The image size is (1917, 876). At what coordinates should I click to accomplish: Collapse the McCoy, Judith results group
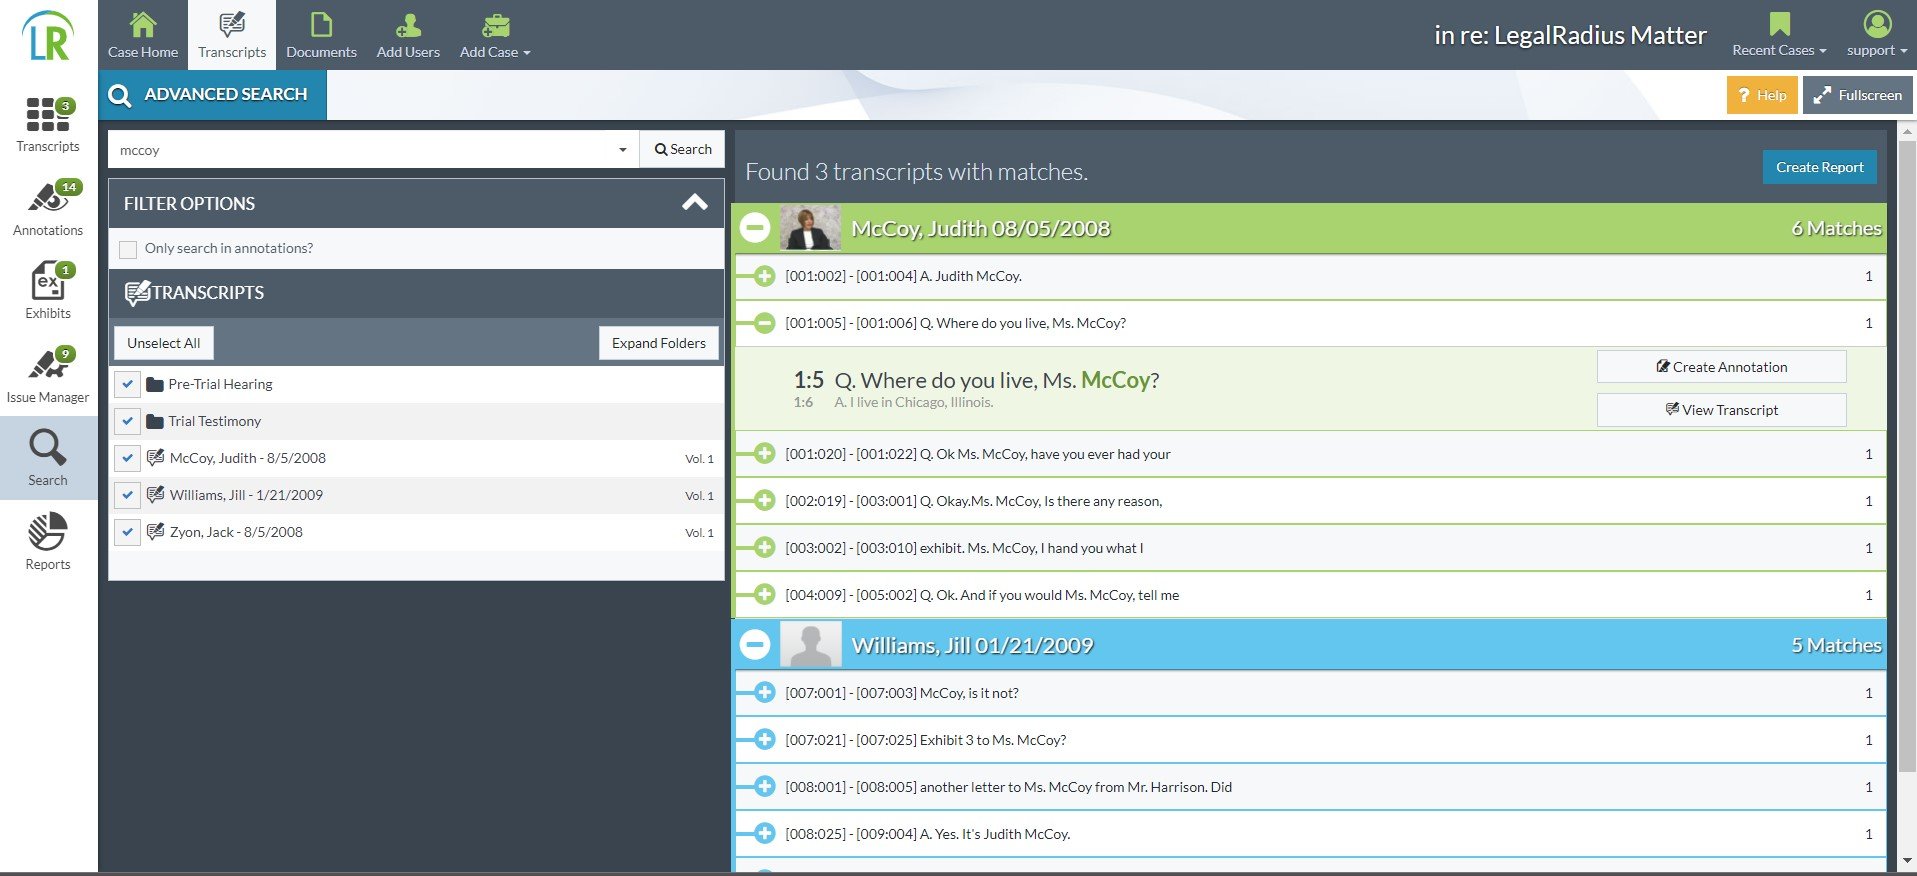point(755,228)
